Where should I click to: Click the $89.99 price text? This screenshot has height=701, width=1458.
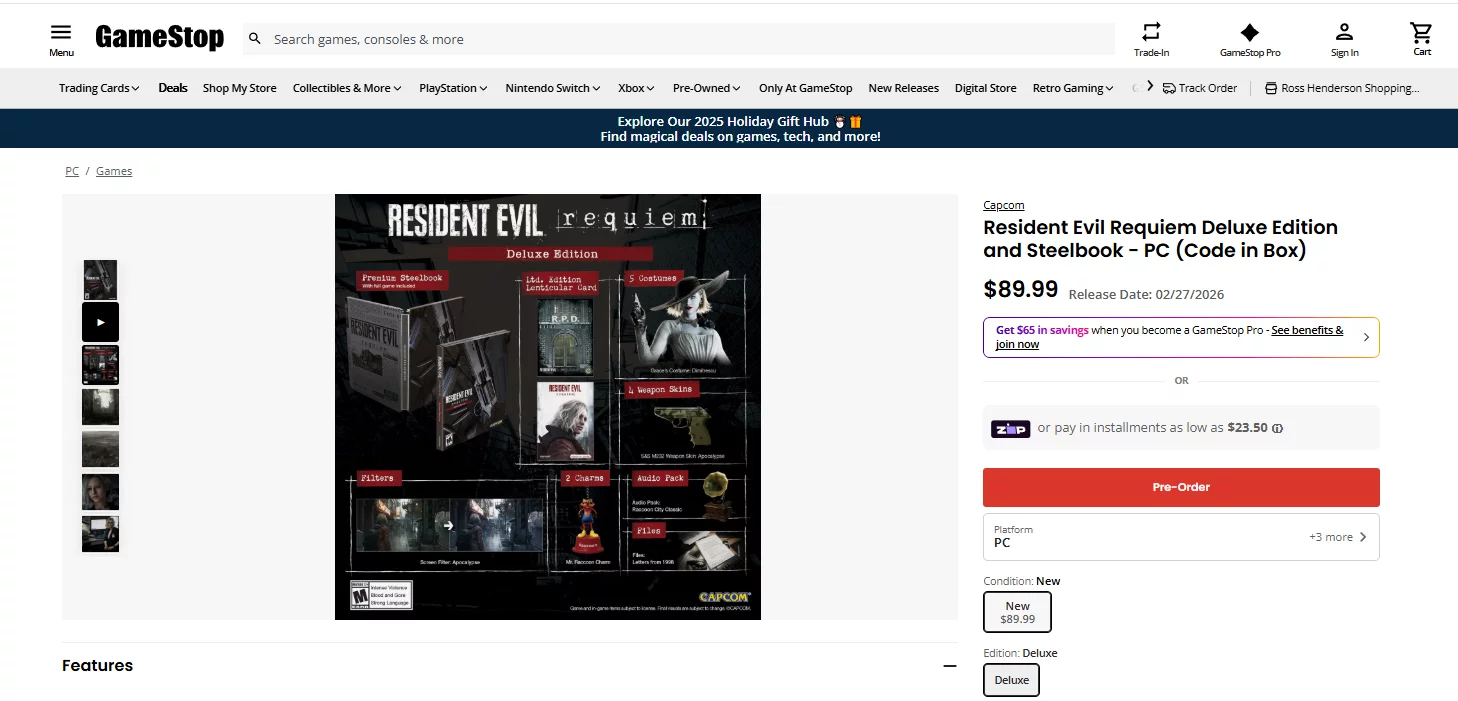[1020, 290]
